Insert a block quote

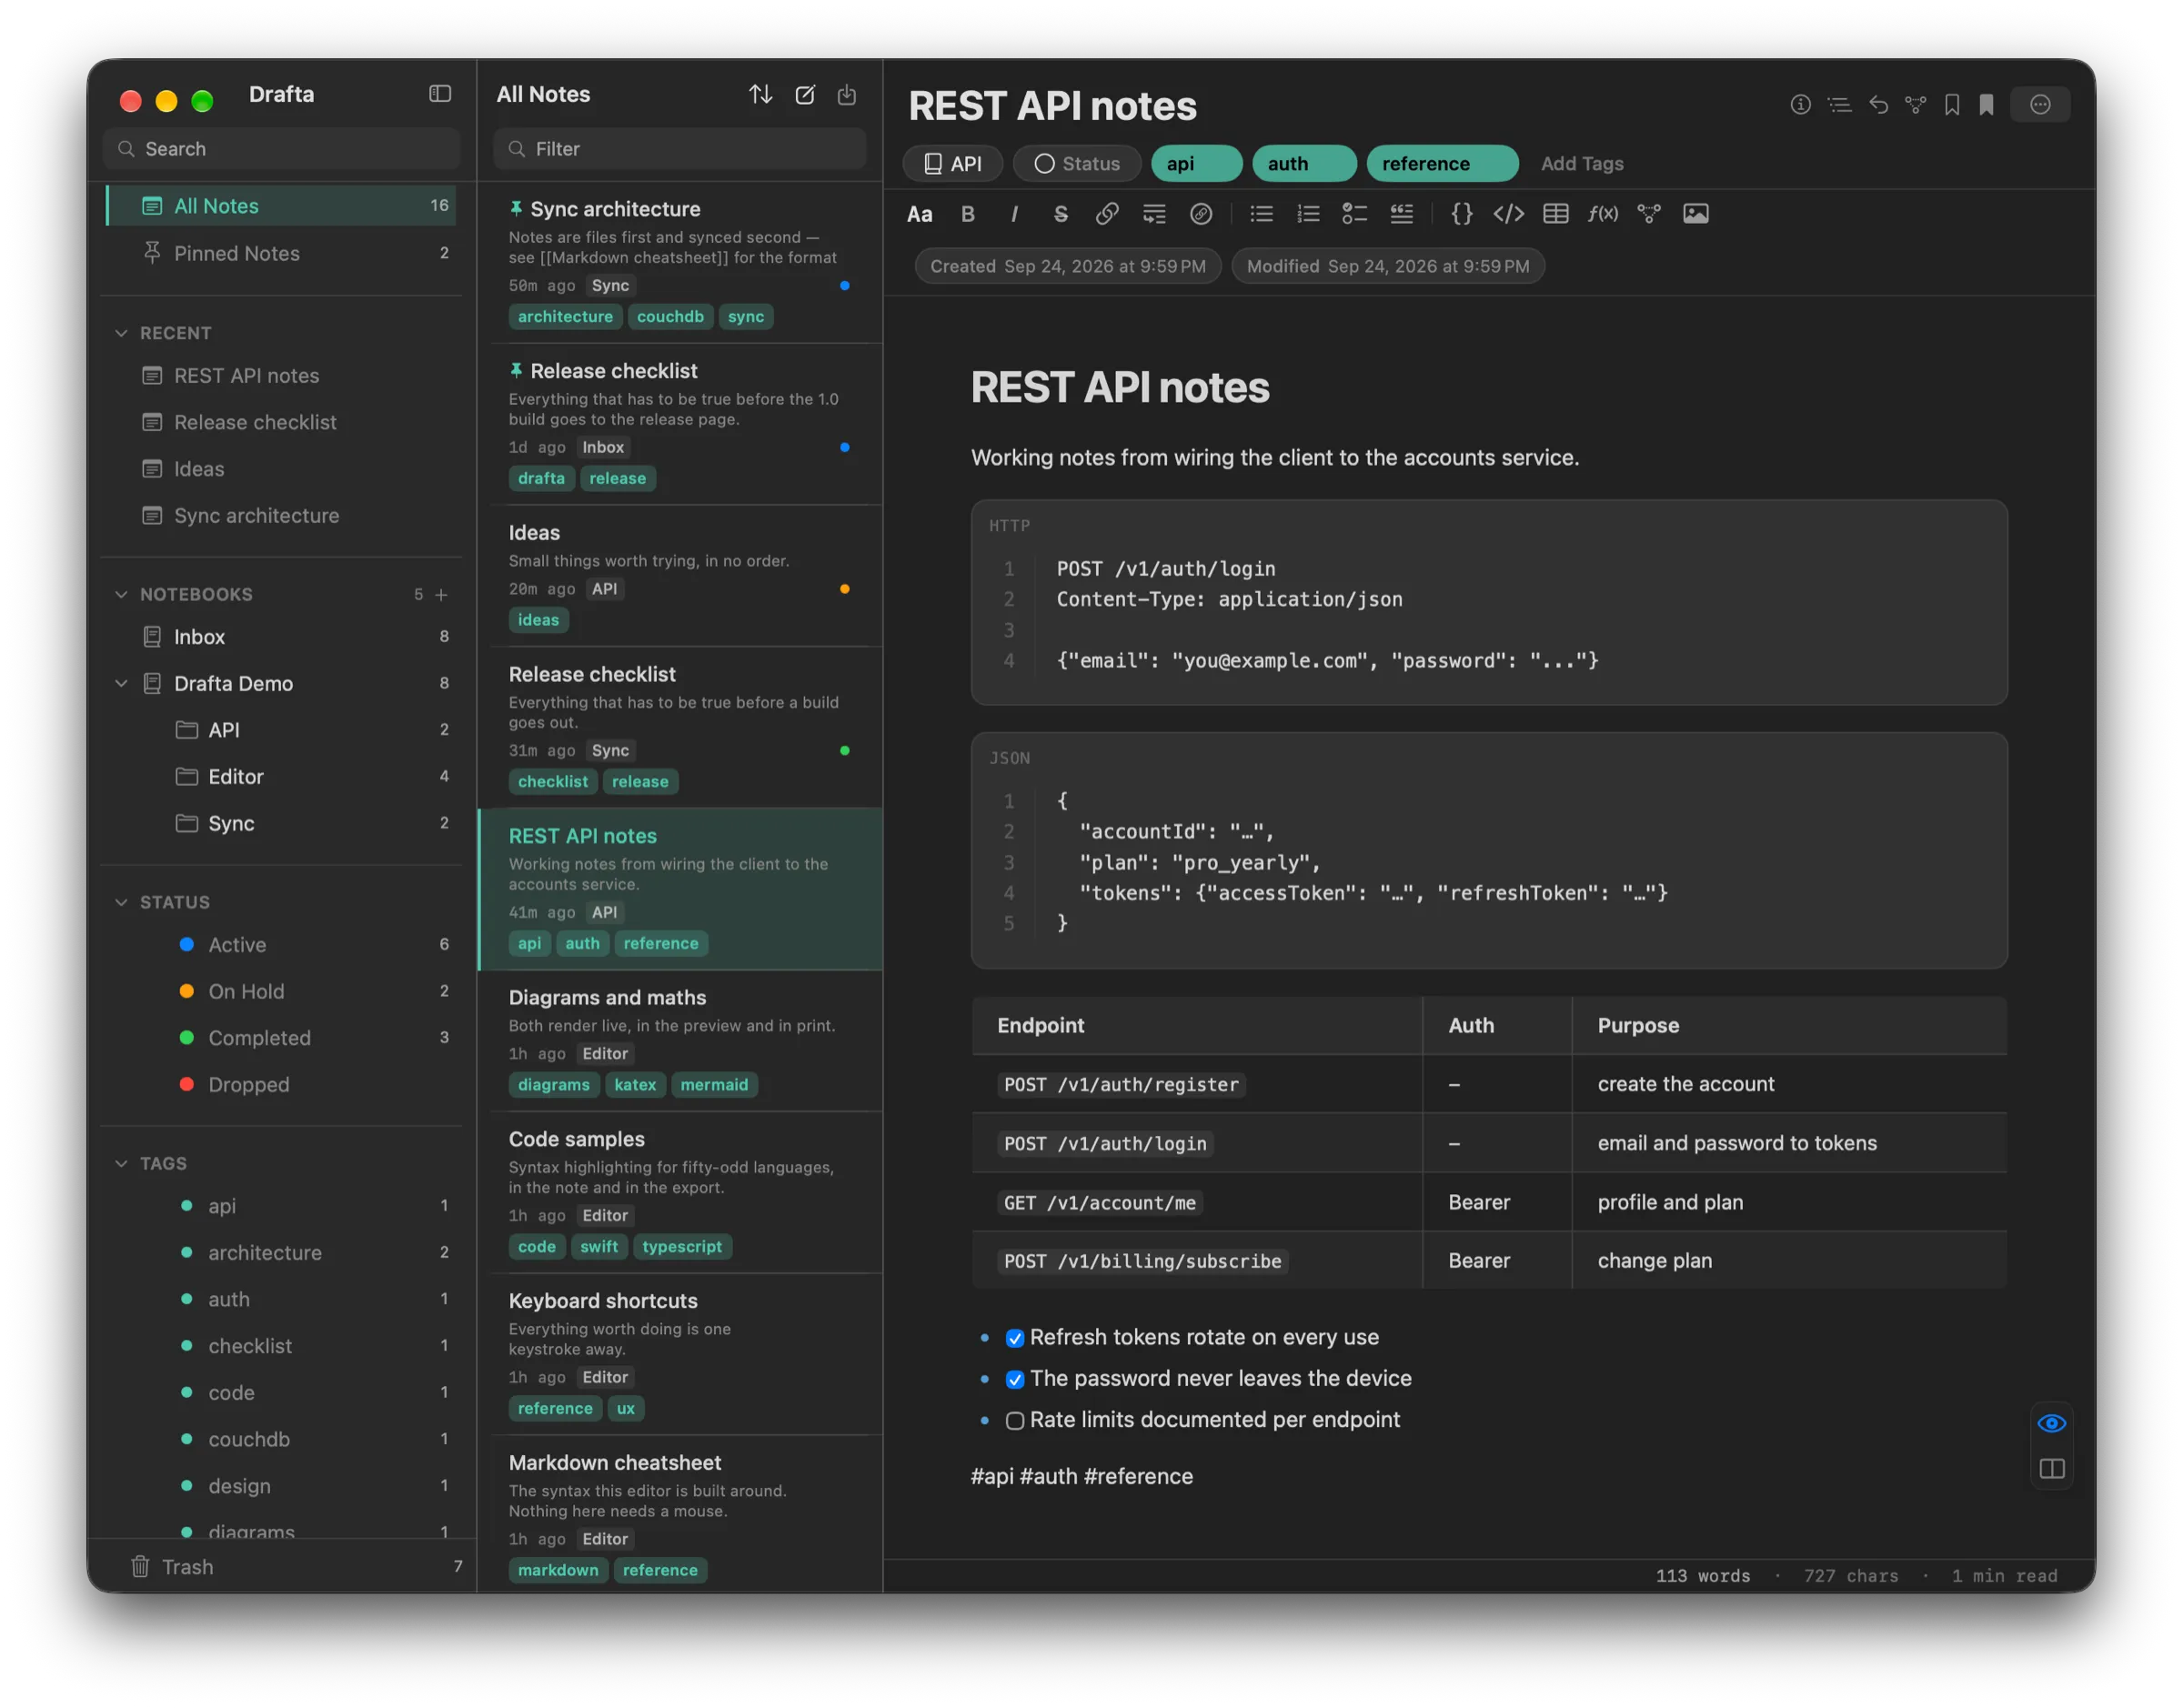tap(1401, 214)
